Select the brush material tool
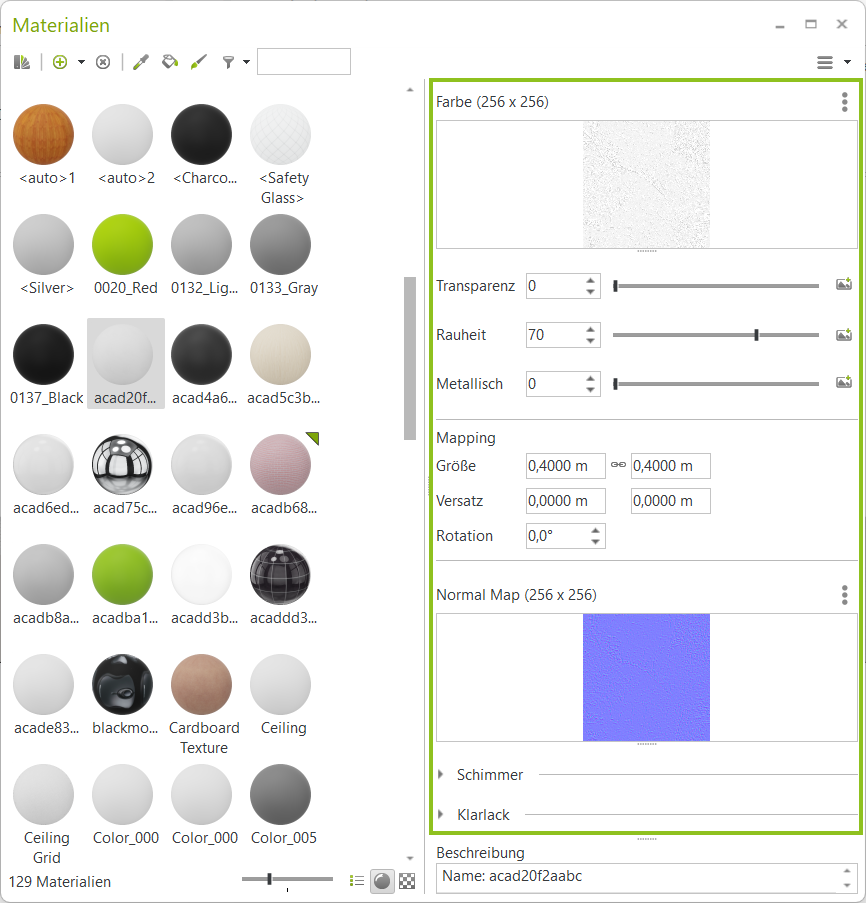The height and width of the screenshot is (903, 866). click(198, 62)
